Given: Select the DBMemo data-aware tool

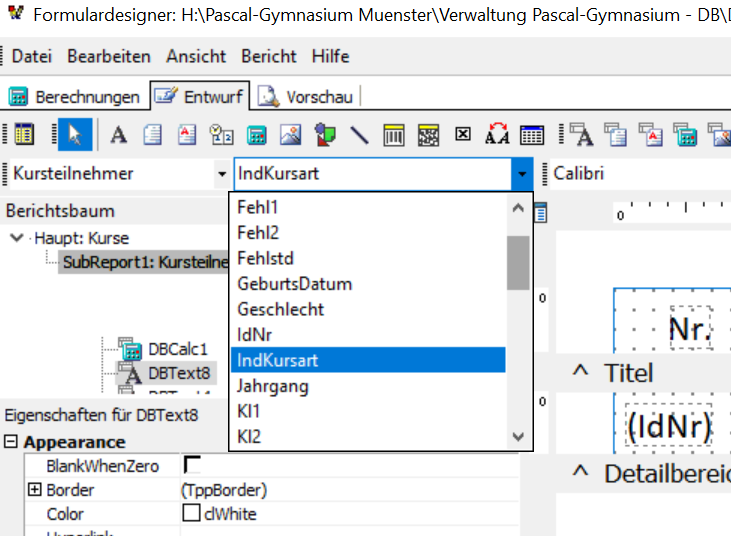Looking at the screenshot, I should click(x=615, y=135).
